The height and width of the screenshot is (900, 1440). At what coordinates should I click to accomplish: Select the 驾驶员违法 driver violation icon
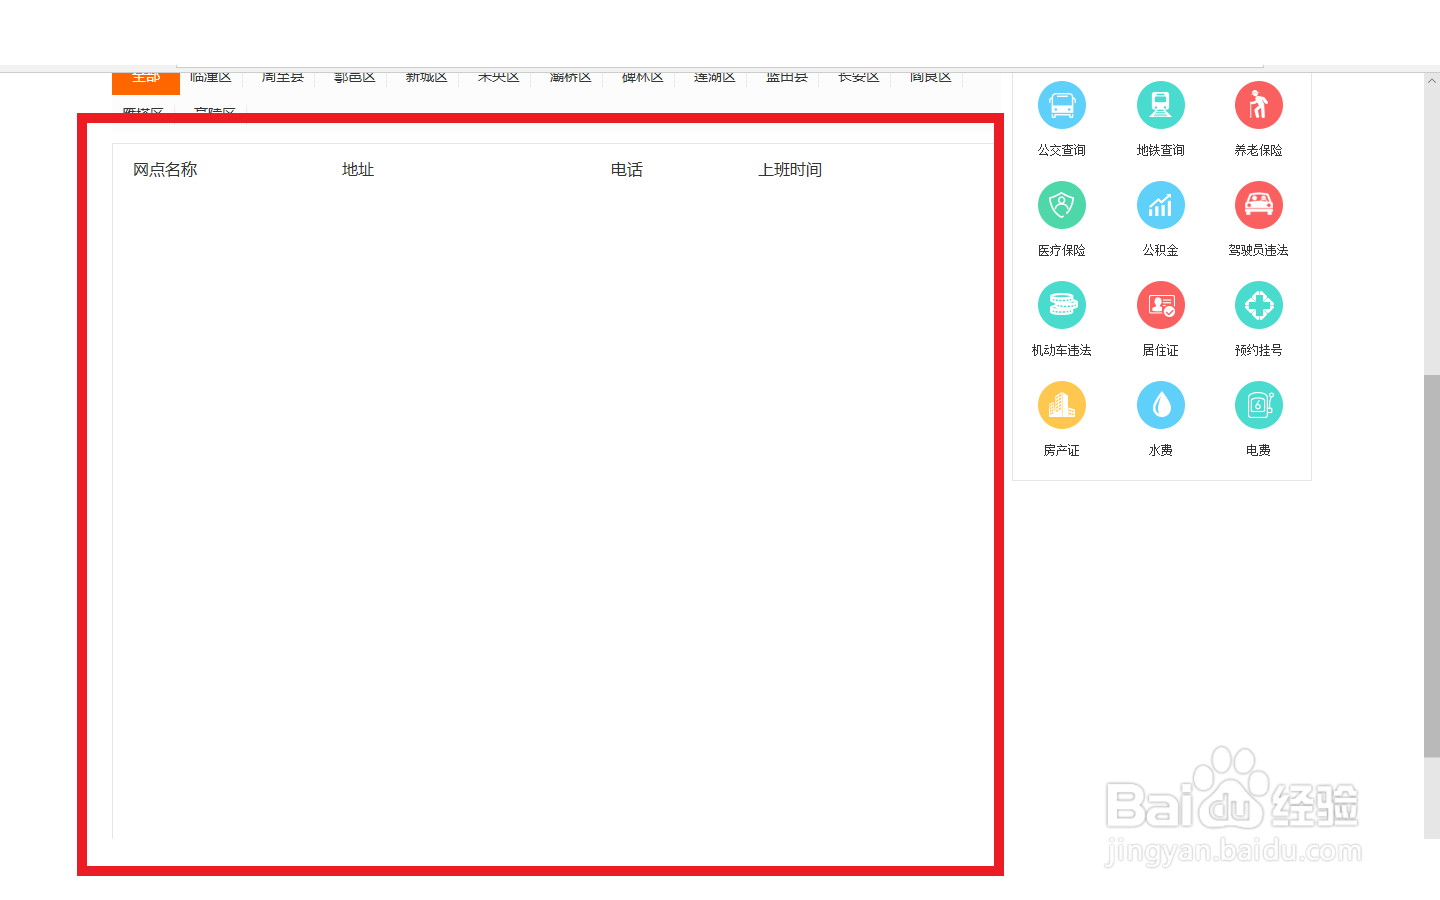(1258, 204)
